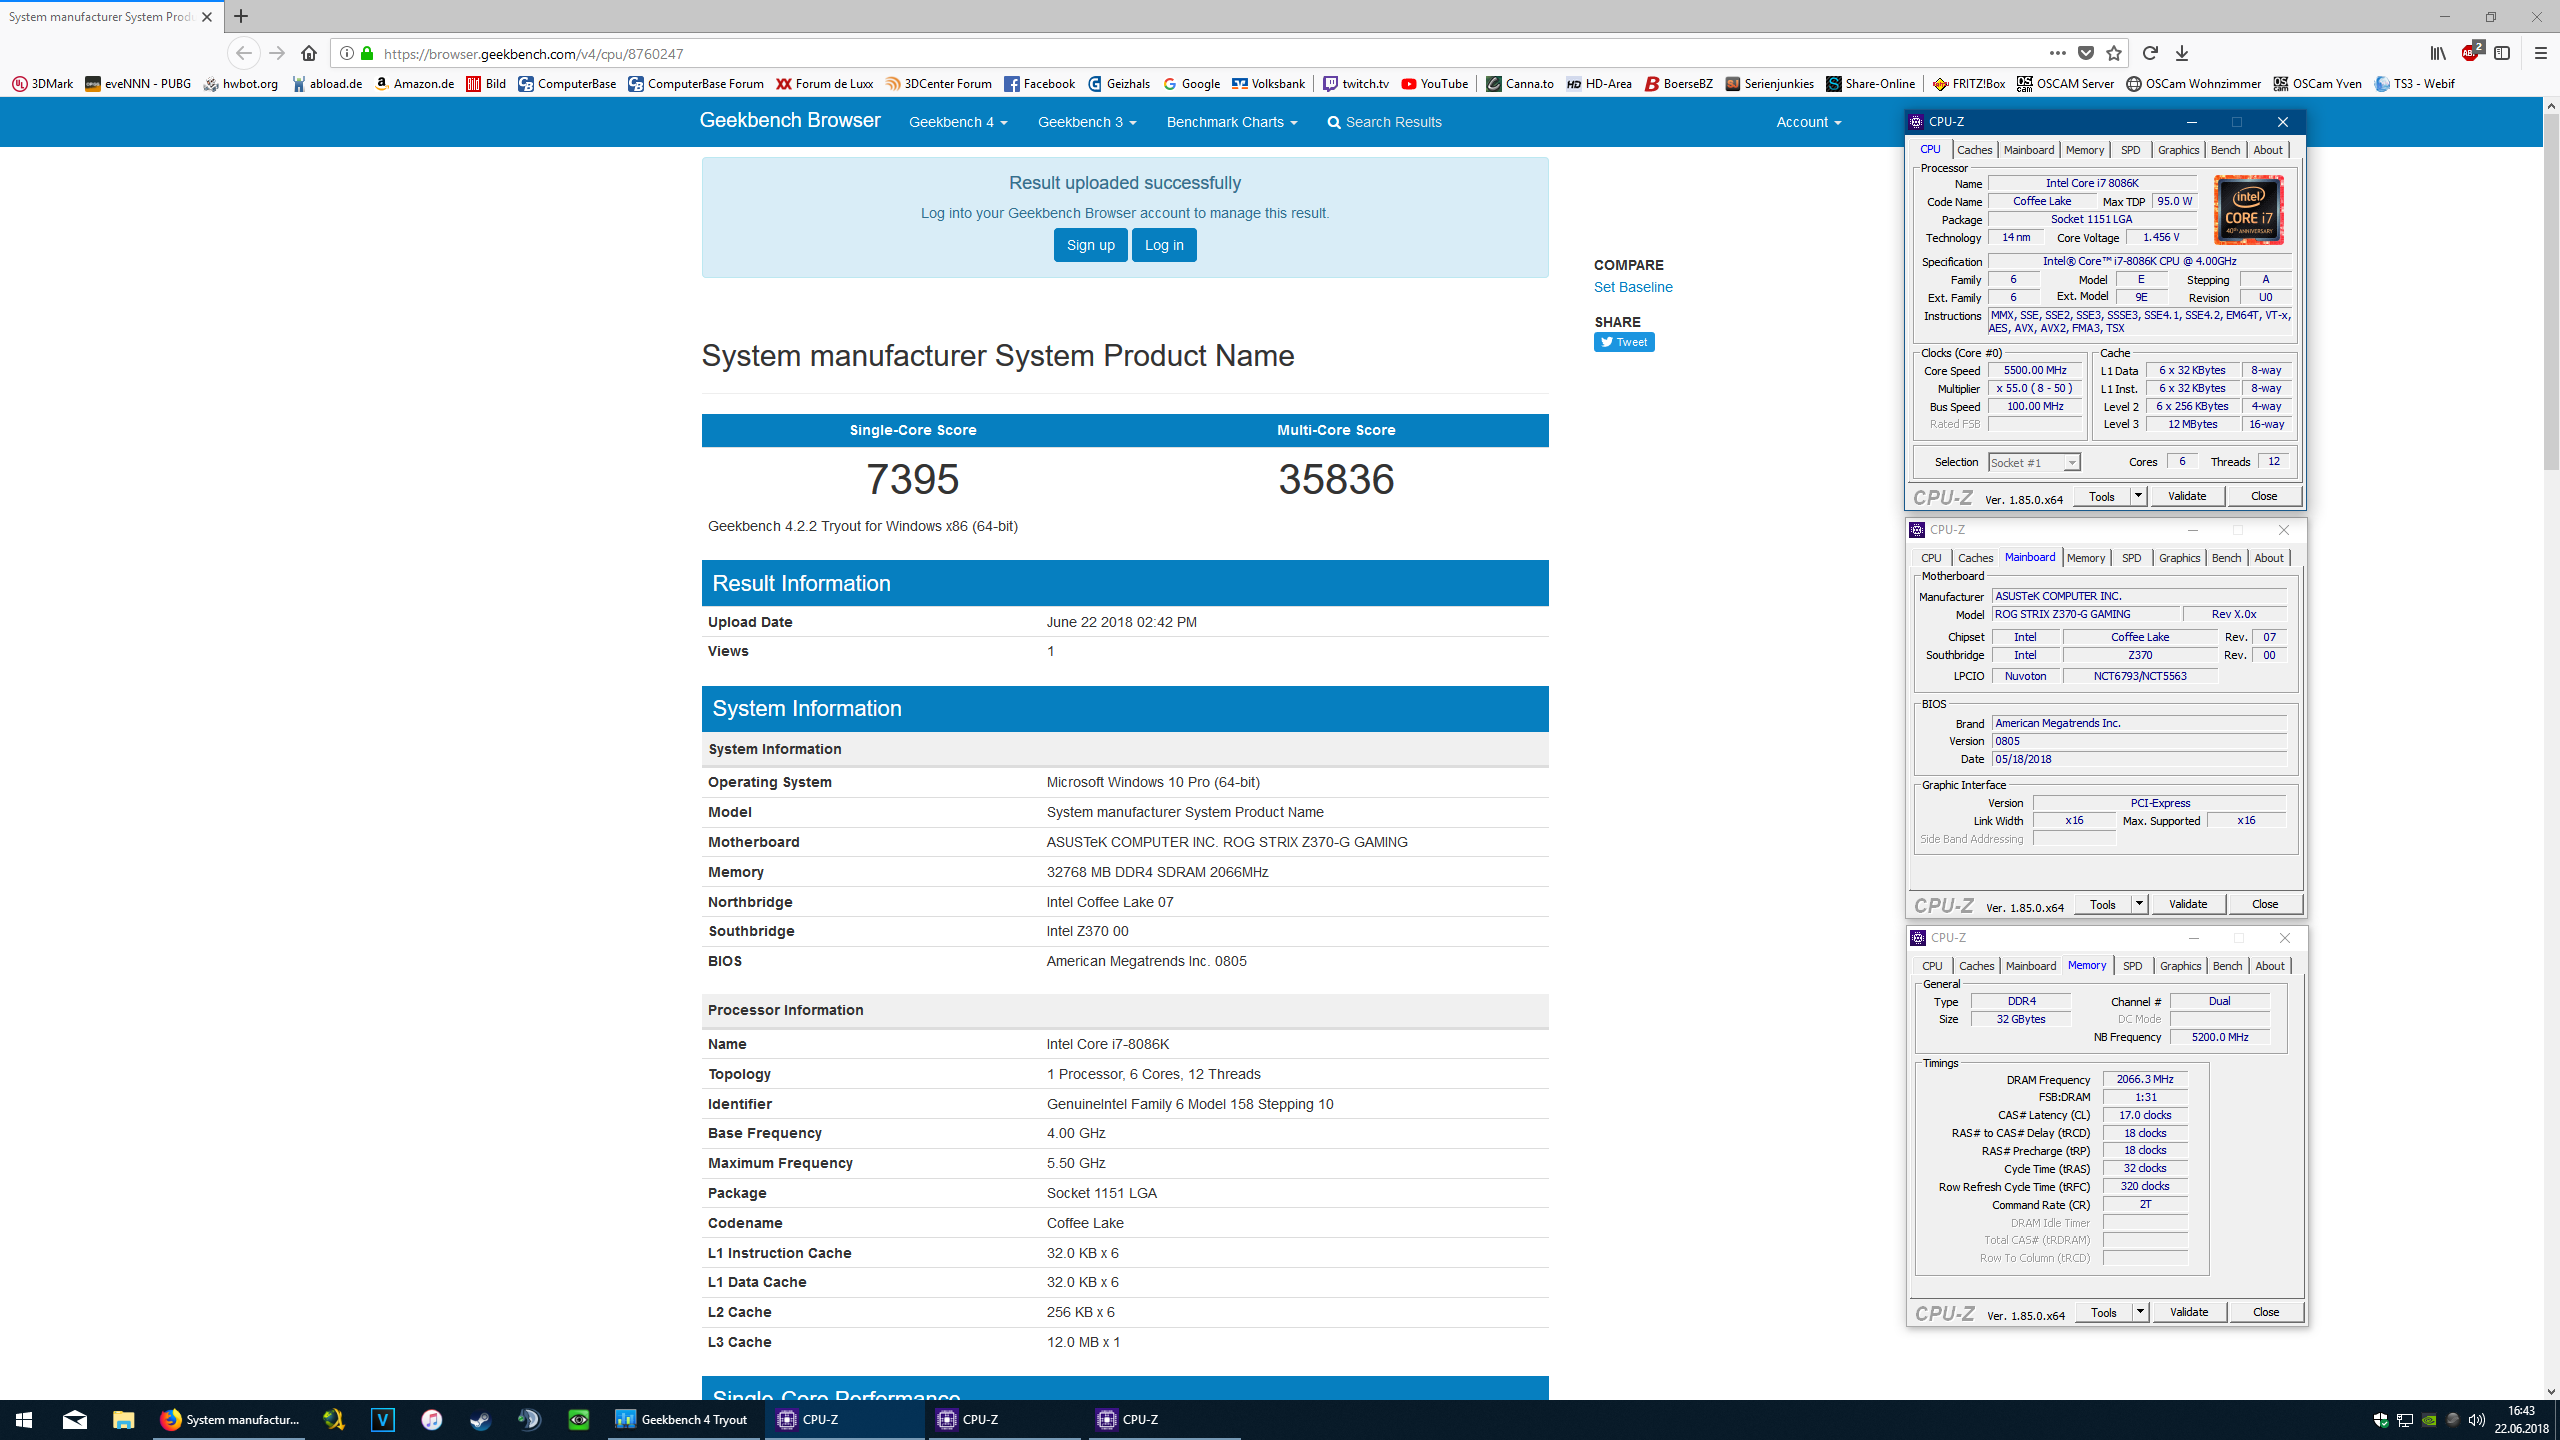Viewport: 2560px width, 1440px height.
Task: Click the volume speaker tray icon
Action: pos(2476,1419)
